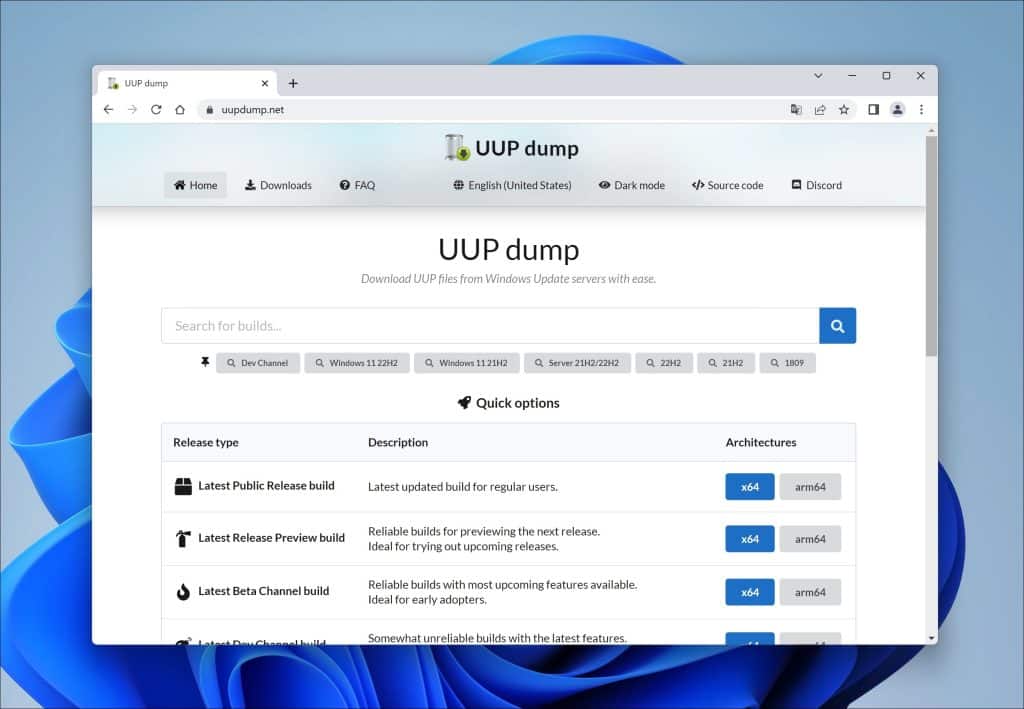Enable Dark mode
1024x709 pixels.
(x=632, y=185)
